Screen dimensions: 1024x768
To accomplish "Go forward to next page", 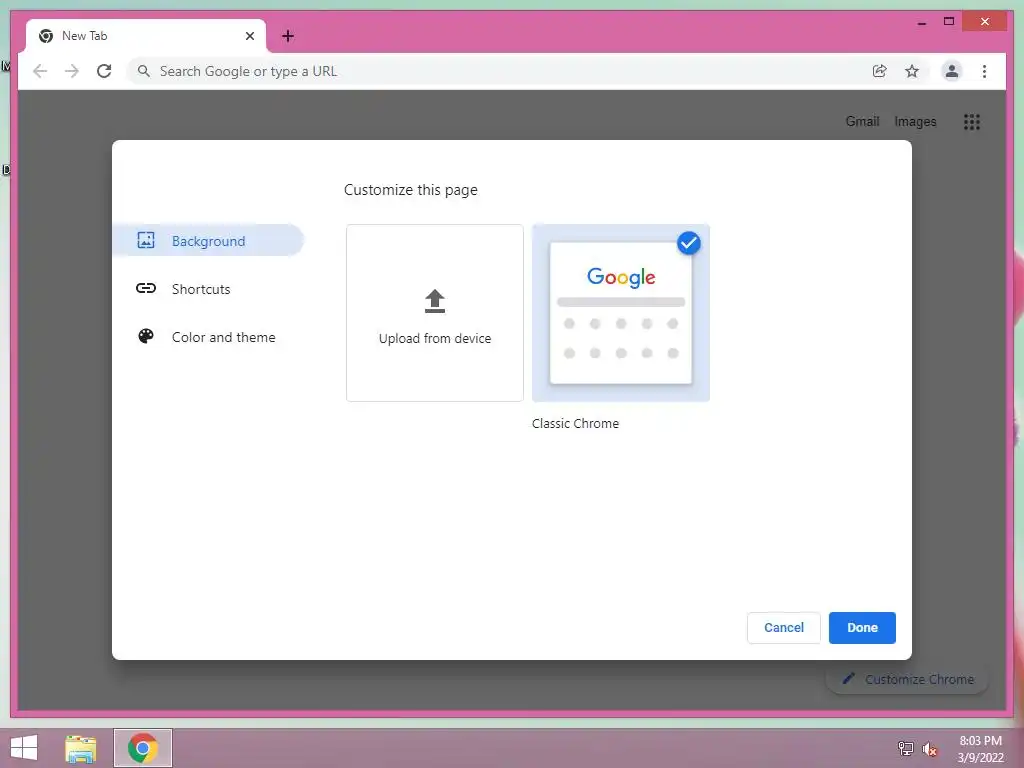I will [x=72, y=71].
